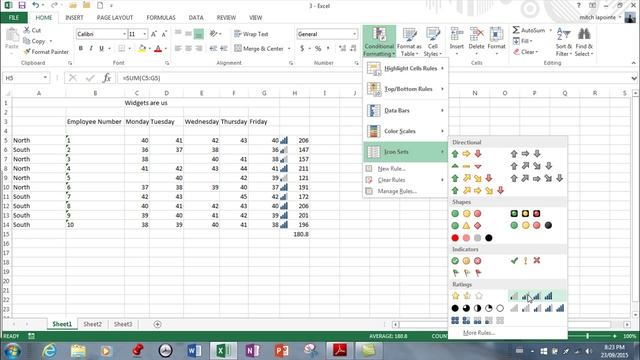The image size is (640, 360).
Task: Choose the 3 Stars rating set
Action: [x=467, y=296]
